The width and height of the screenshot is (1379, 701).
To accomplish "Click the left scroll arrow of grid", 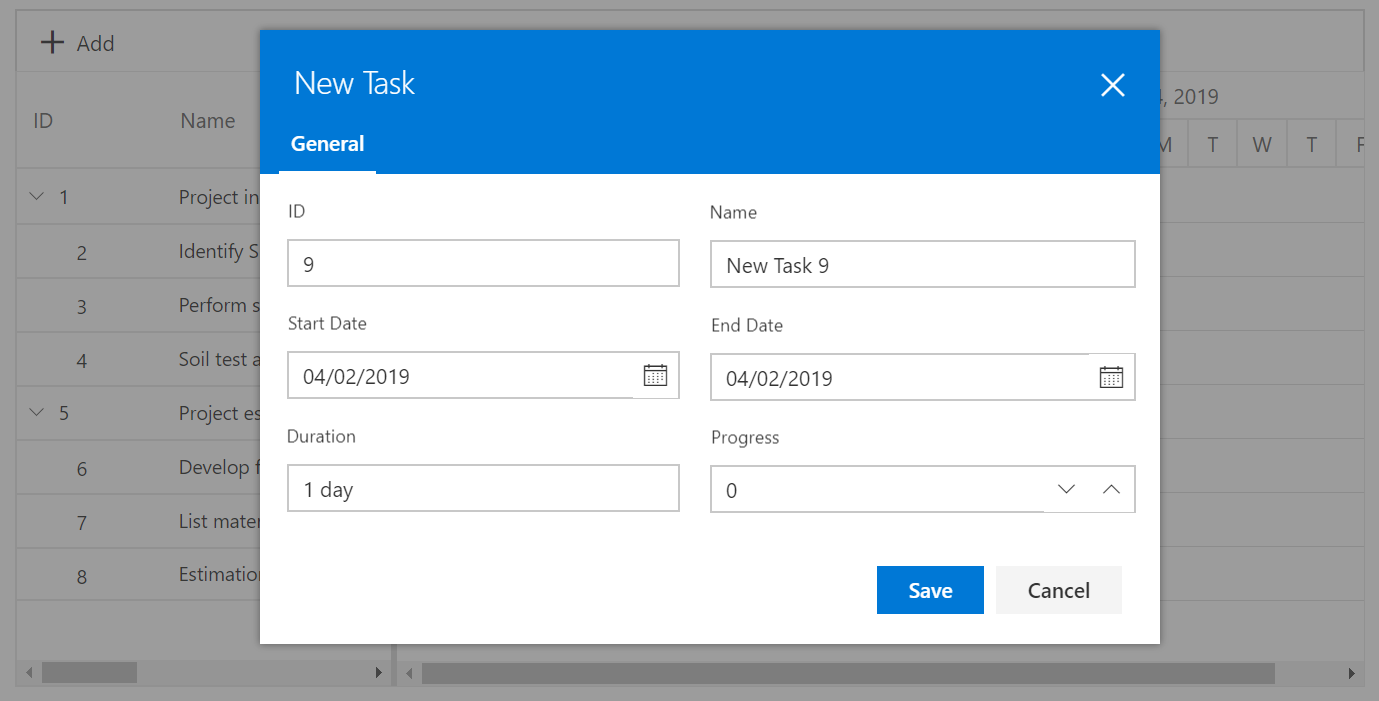I will tap(29, 672).
